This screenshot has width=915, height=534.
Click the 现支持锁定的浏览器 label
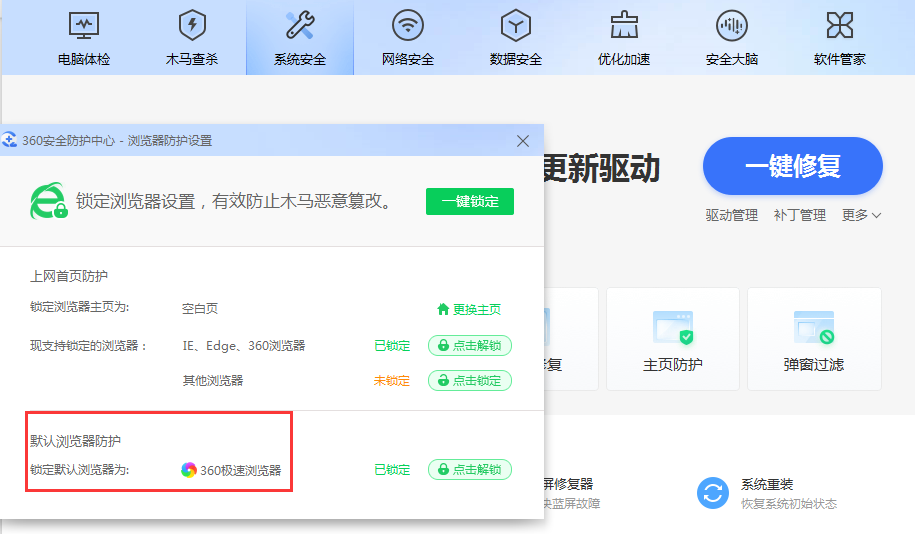[88, 345]
